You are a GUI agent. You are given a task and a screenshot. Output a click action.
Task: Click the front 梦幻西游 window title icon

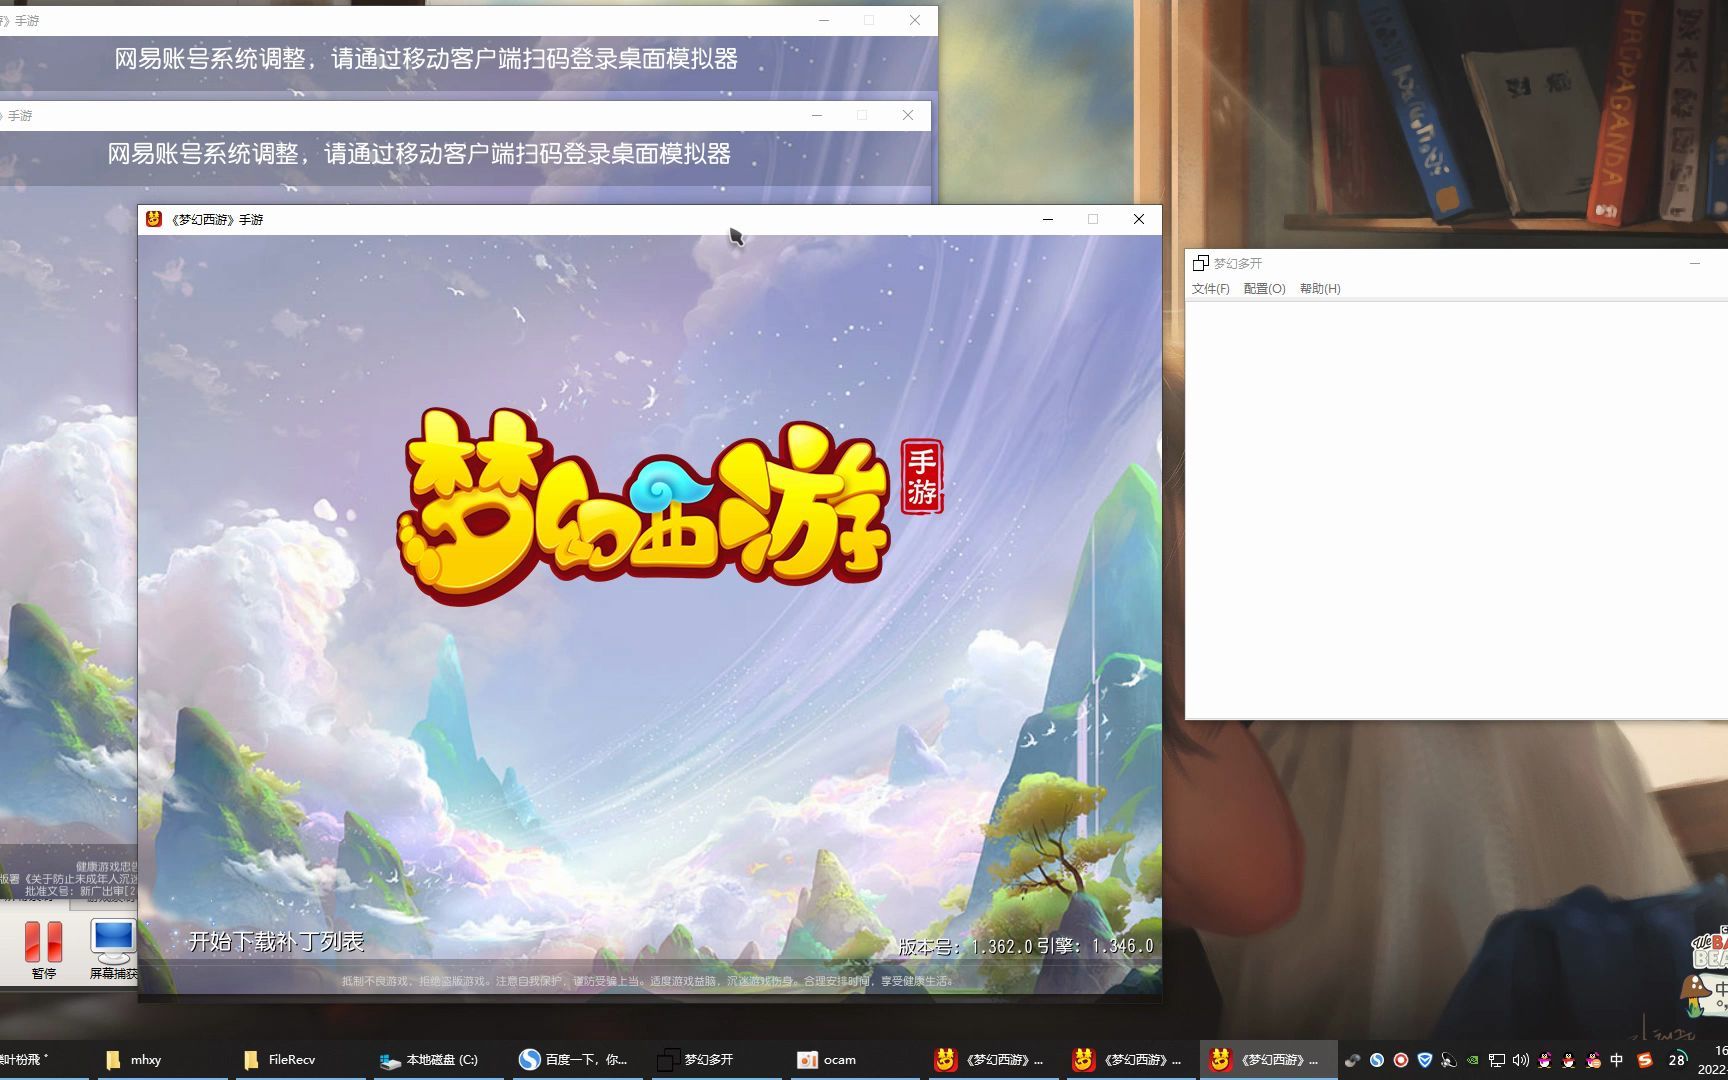[153, 219]
